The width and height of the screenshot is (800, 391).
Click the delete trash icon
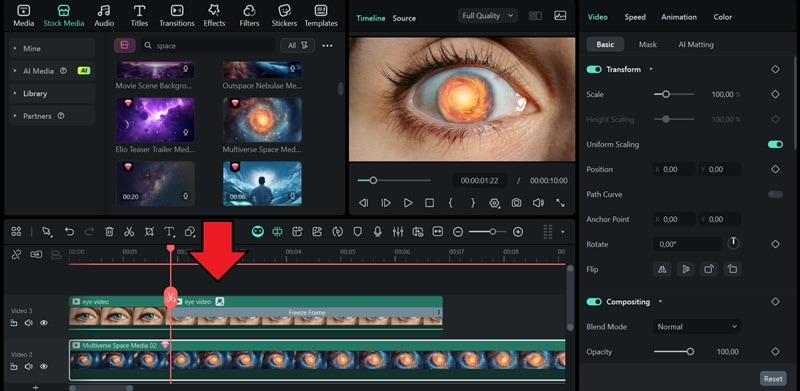[x=109, y=232]
